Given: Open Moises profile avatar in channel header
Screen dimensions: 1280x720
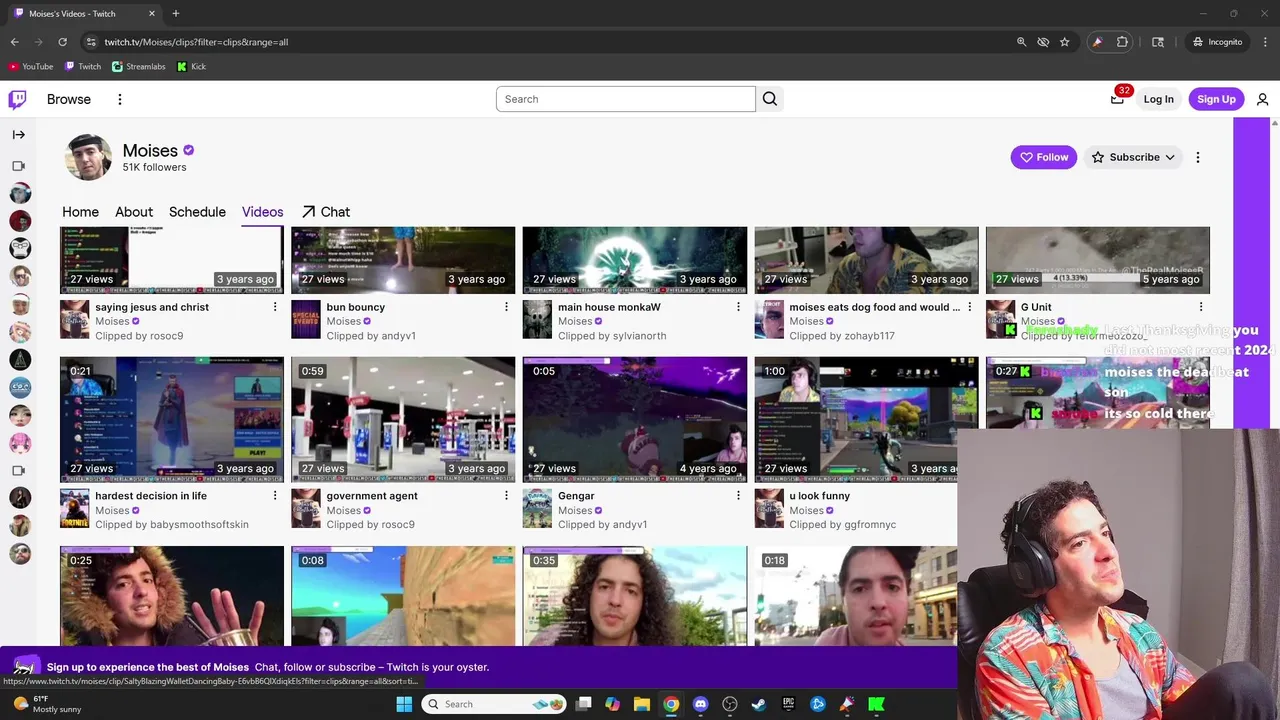Looking at the screenshot, I should (x=88, y=157).
